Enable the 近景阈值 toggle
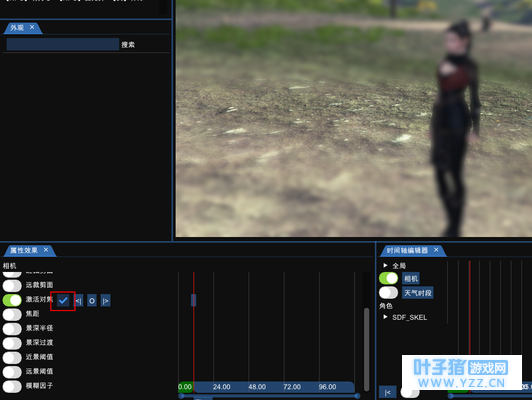Viewport: 532px width, 400px height. [x=12, y=358]
